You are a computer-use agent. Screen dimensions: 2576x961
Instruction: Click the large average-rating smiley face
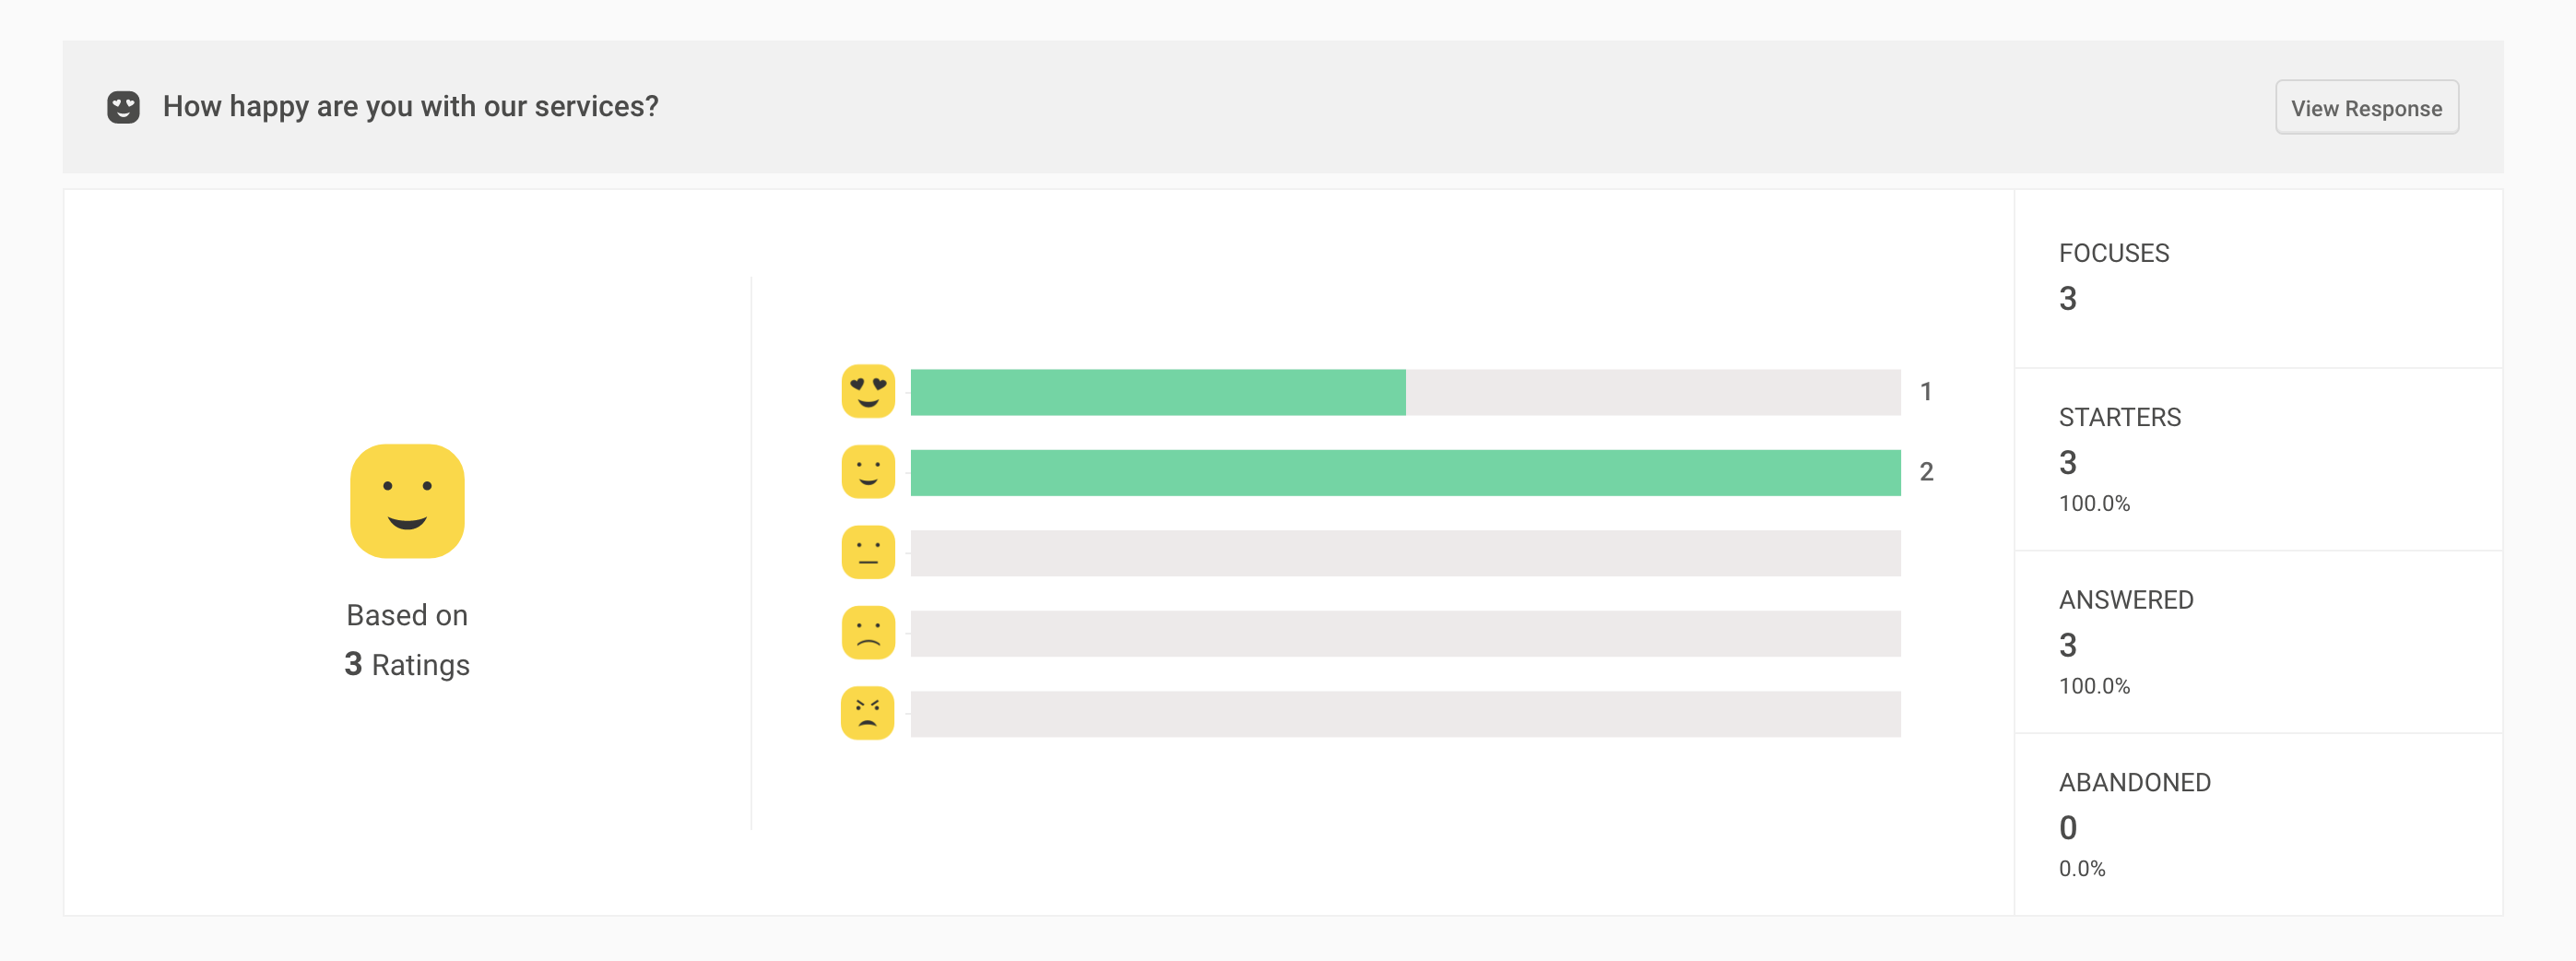(407, 501)
